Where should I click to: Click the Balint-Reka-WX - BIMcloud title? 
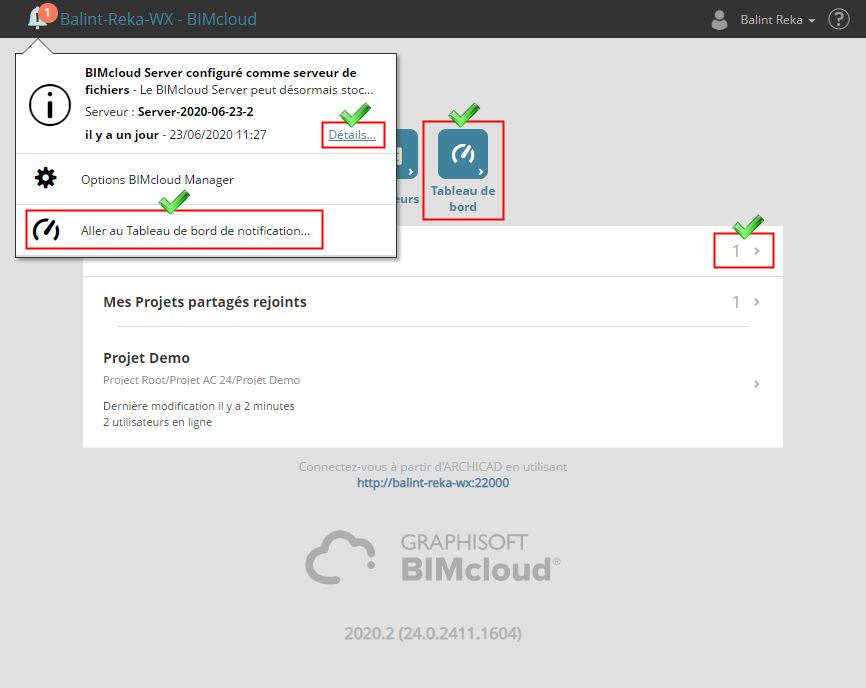158,19
